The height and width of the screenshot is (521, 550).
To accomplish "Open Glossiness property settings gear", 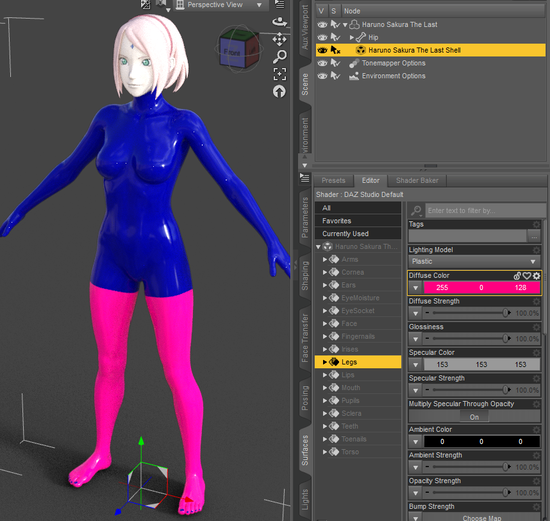I will (x=536, y=327).
